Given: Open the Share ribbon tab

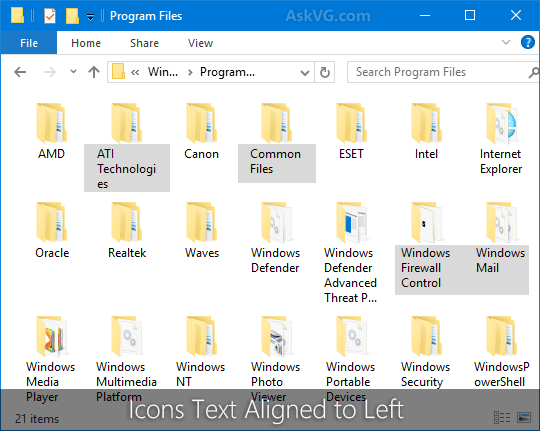Looking at the screenshot, I should point(144,43).
